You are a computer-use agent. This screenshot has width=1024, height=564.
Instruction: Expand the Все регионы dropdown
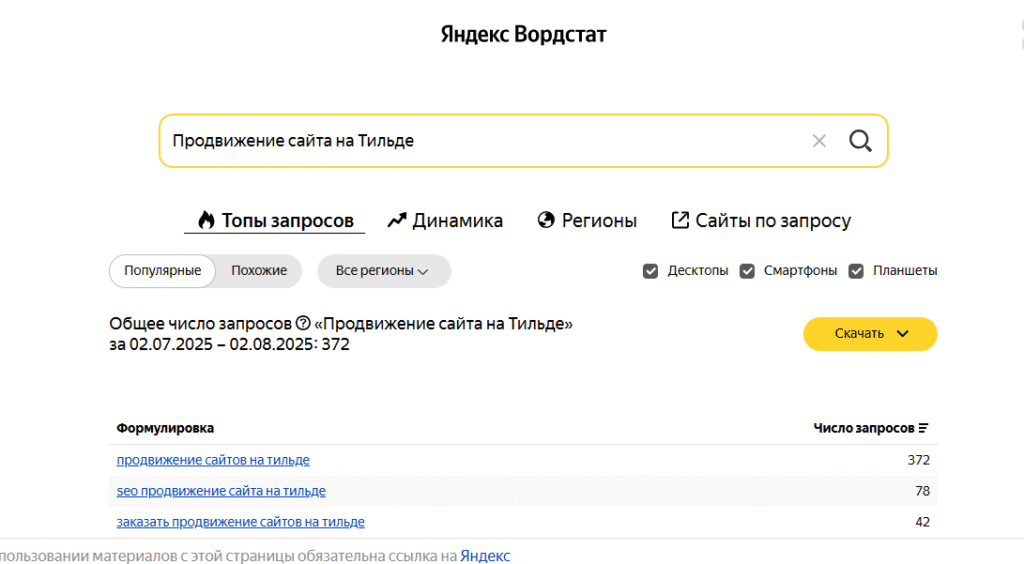pos(383,271)
